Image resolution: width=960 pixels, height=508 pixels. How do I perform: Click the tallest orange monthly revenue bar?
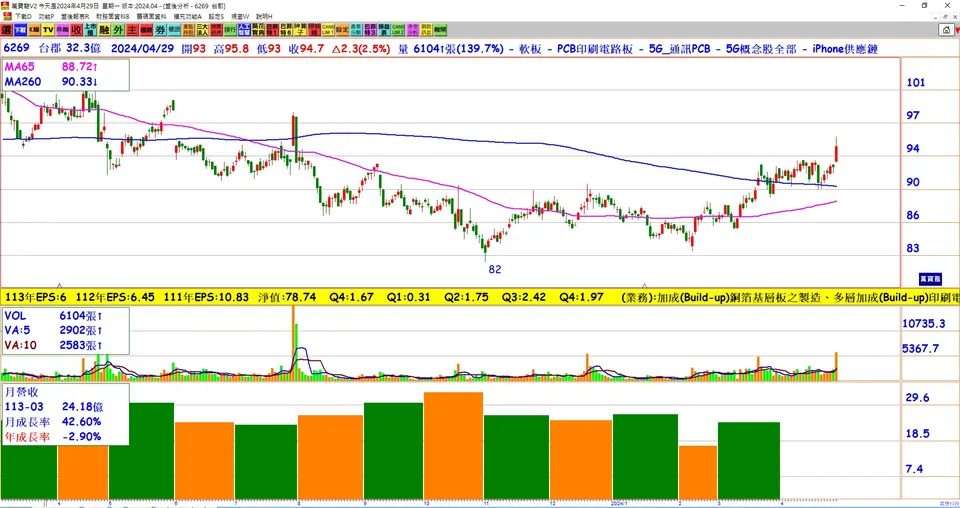point(453,446)
